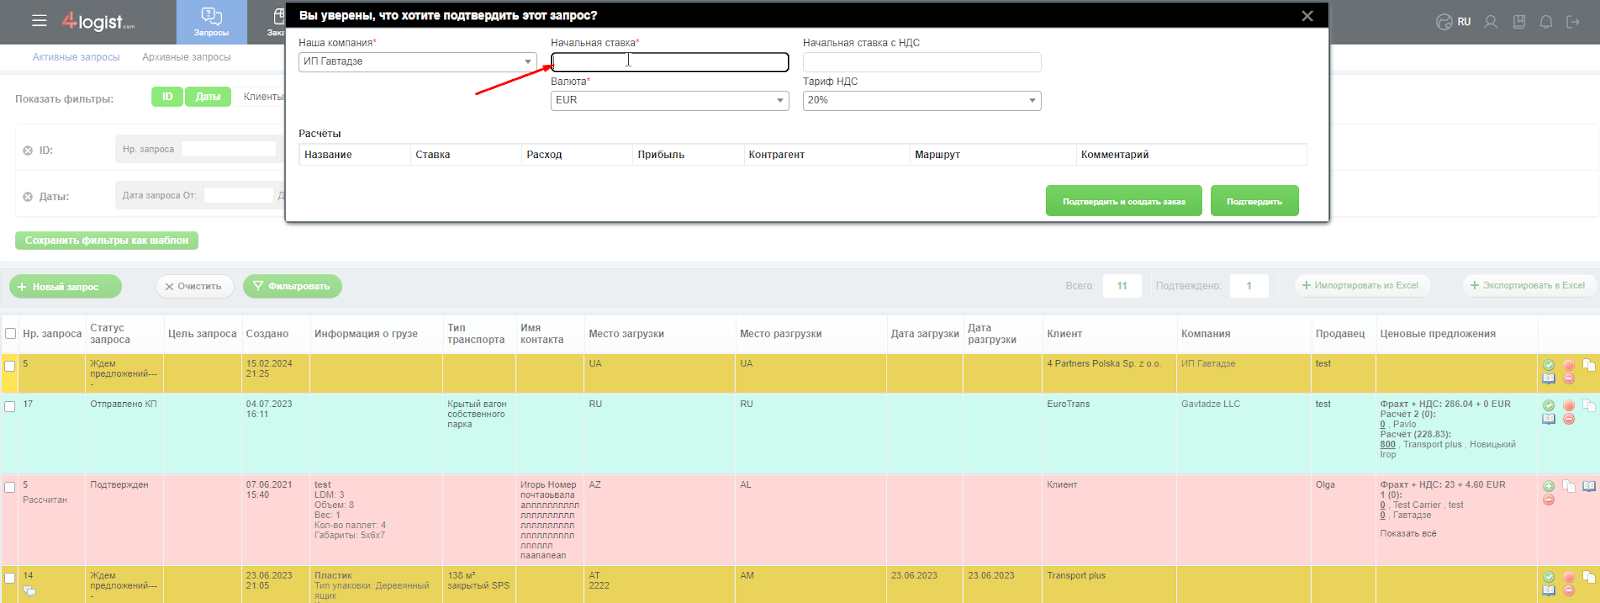Open the bookmark book icon in header
Screen dimensions: 1600x603
click(x=1519, y=21)
